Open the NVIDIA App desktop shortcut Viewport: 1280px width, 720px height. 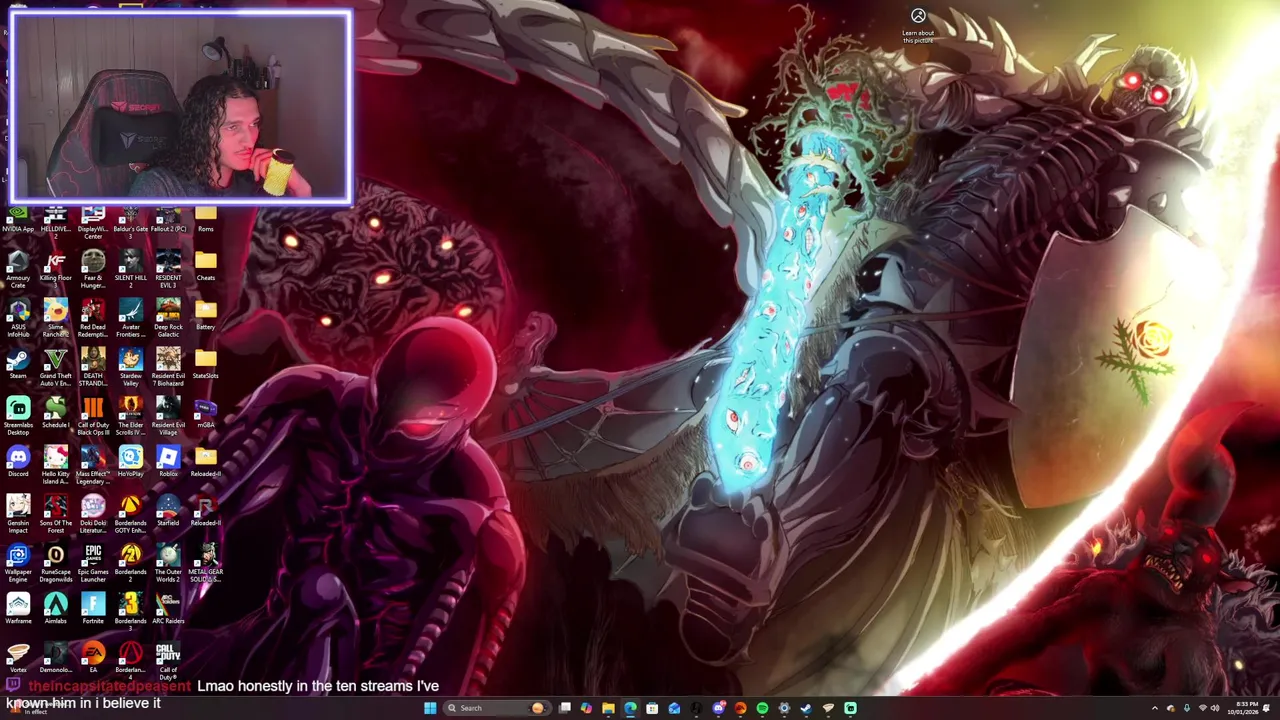18,218
